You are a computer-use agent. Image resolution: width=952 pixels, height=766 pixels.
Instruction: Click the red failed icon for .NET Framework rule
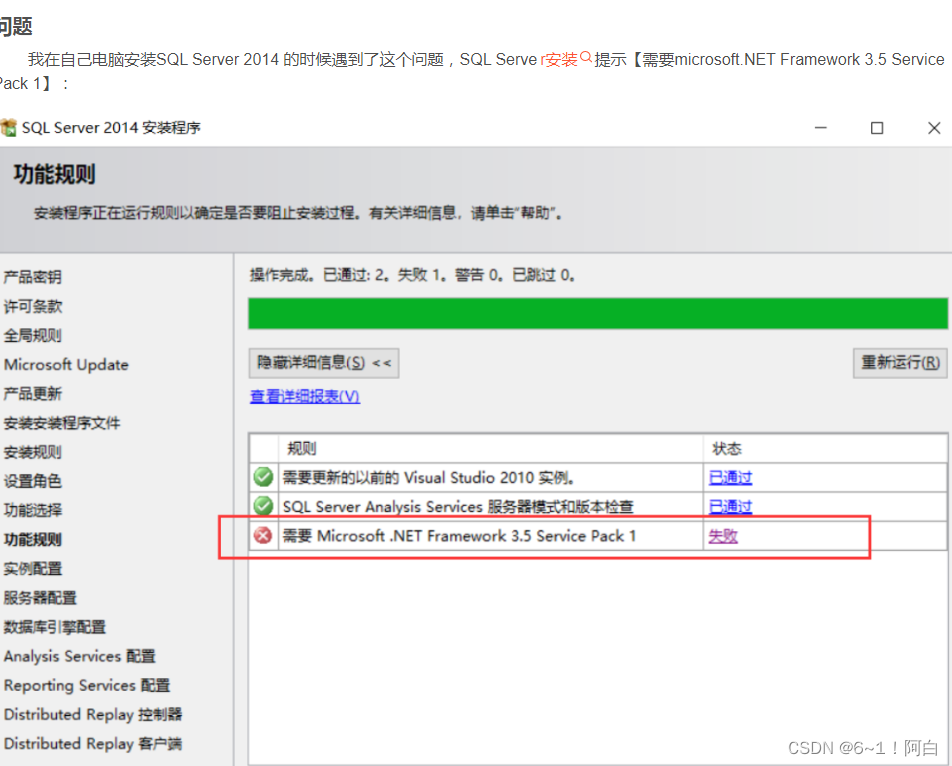(263, 535)
